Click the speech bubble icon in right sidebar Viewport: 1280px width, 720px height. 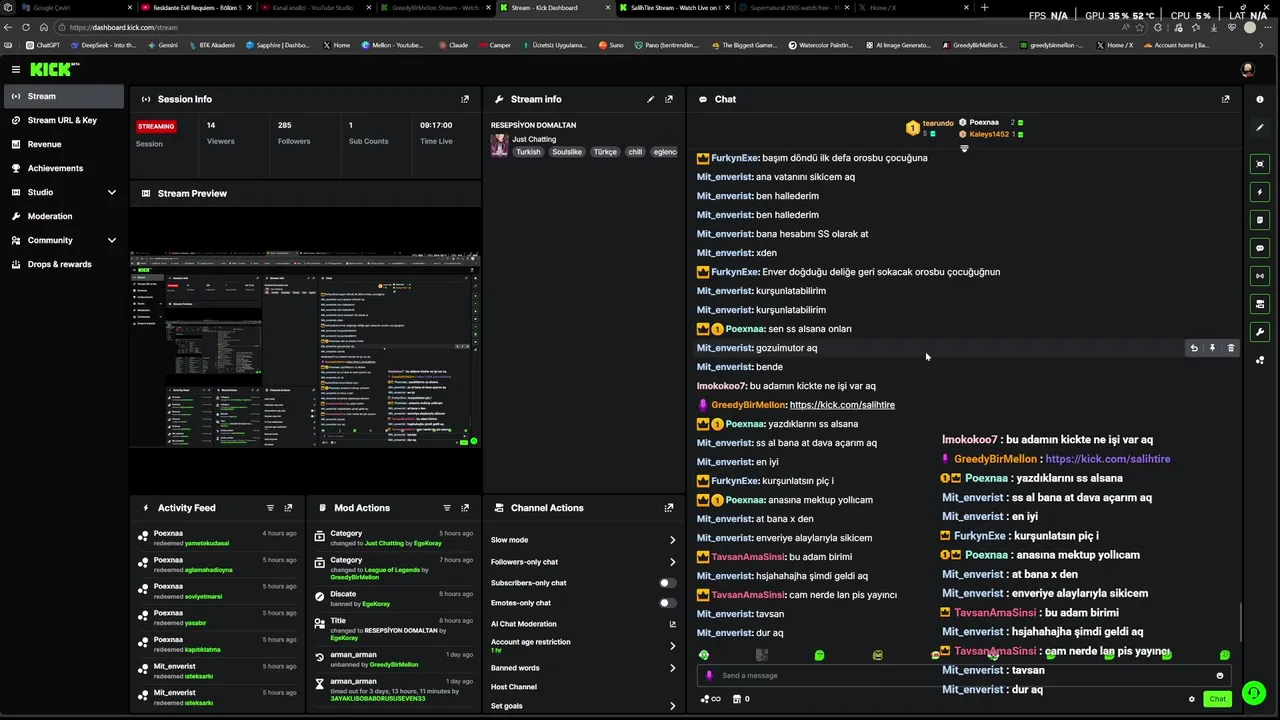[1260, 248]
